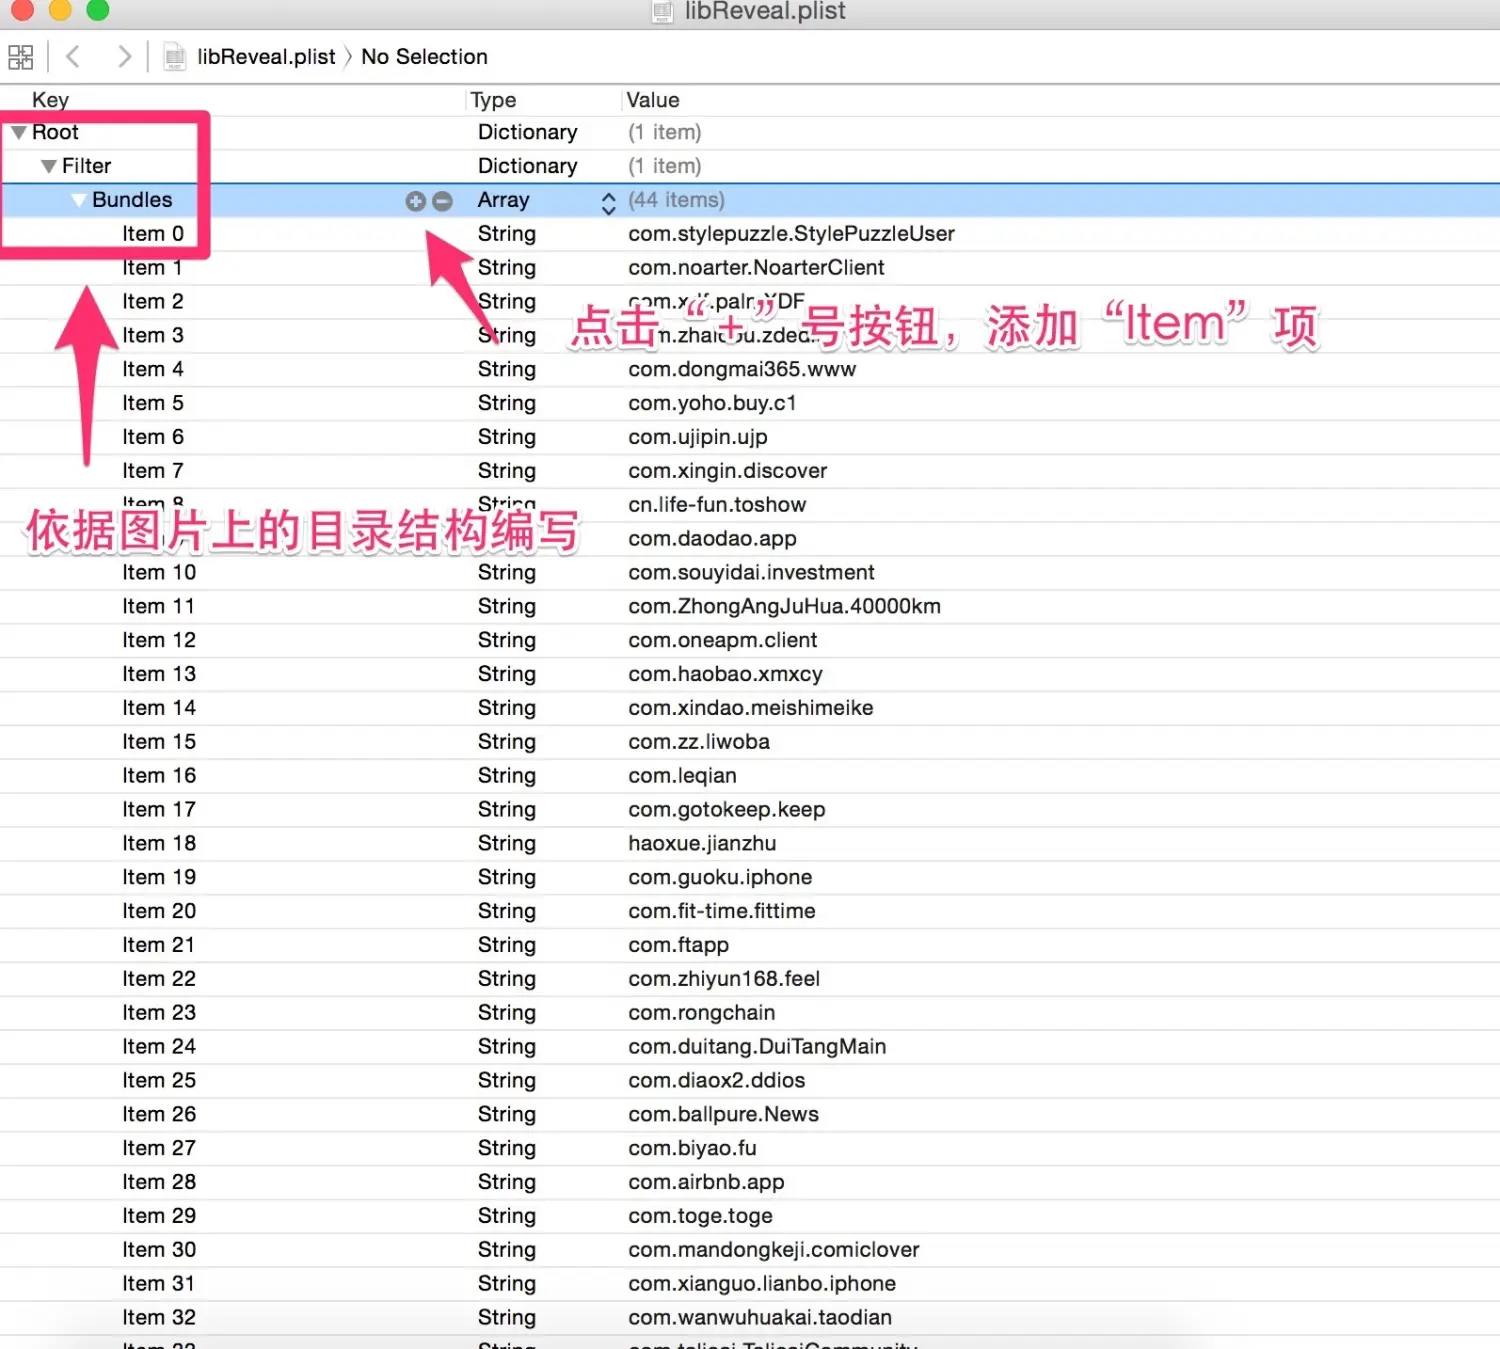Click value com.biyao.fu
The height and width of the screenshot is (1349, 1500).
point(692,1149)
